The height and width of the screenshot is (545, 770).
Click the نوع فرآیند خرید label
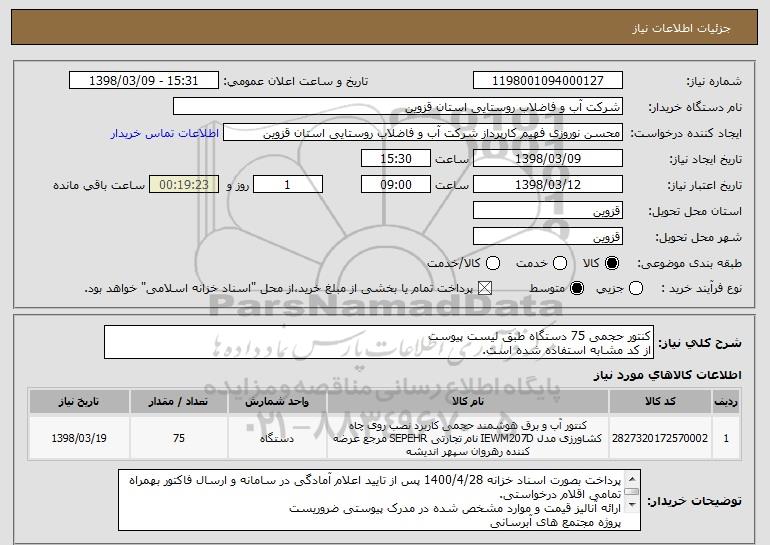pos(701,289)
